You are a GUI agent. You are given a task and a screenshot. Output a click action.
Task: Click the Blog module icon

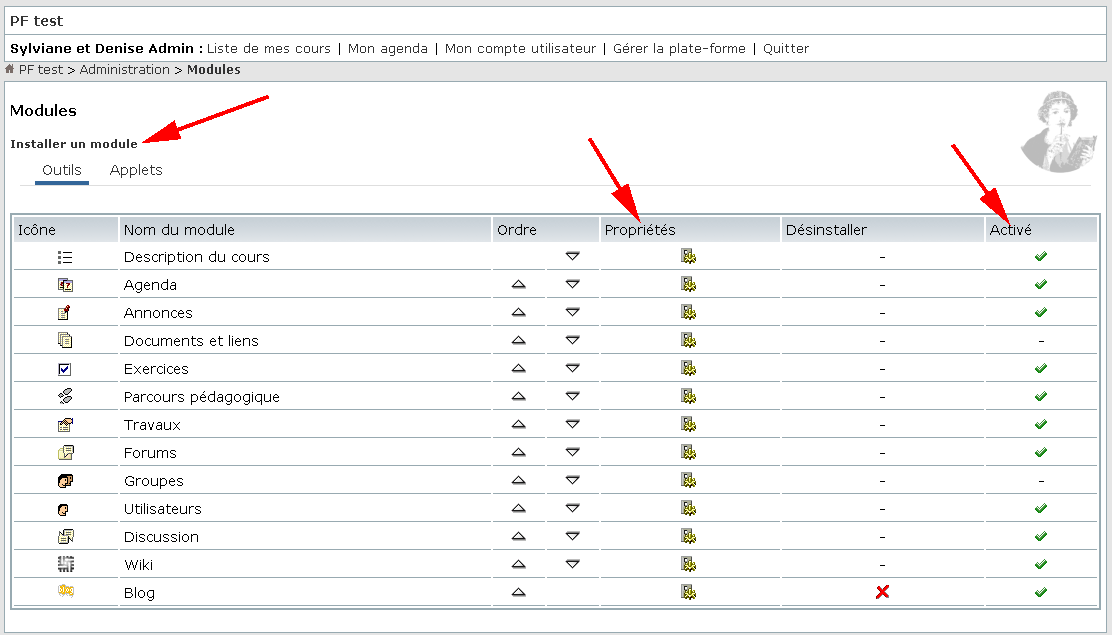pyautogui.click(x=66, y=591)
